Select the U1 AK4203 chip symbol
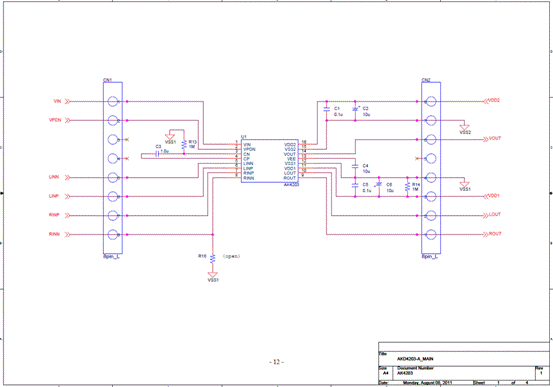This screenshot has width=553, height=387. pyautogui.click(x=270, y=161)
